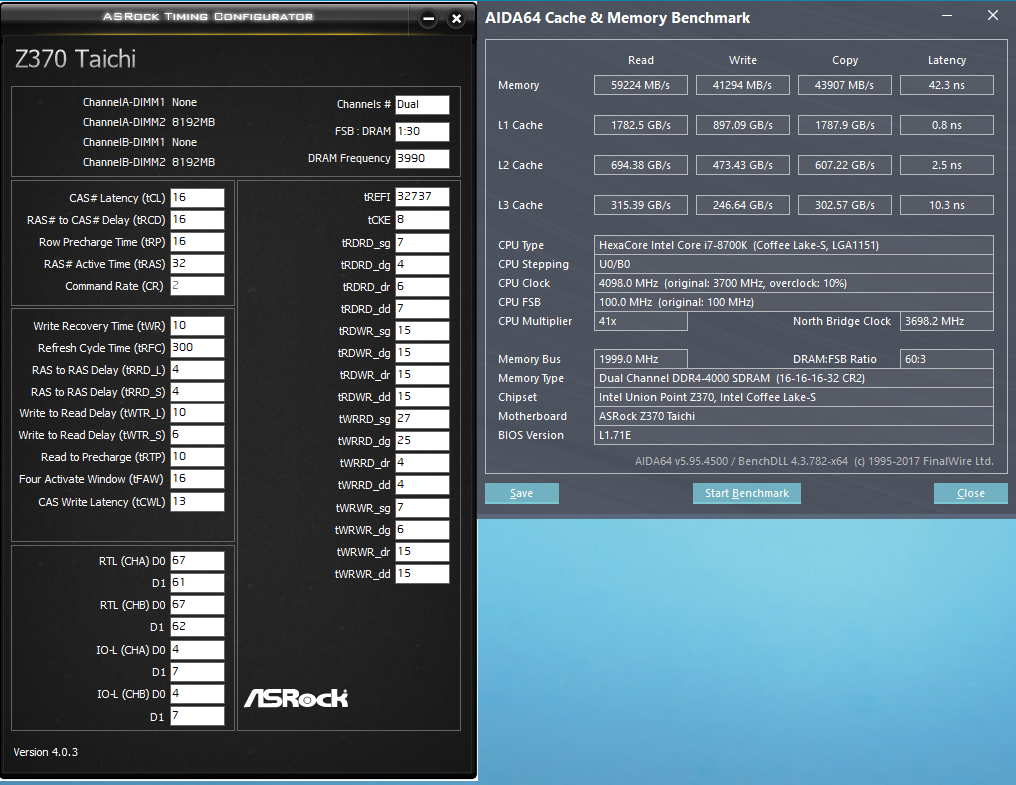Select the Write Recovery Time (tWR) field

tap(197, 326)
